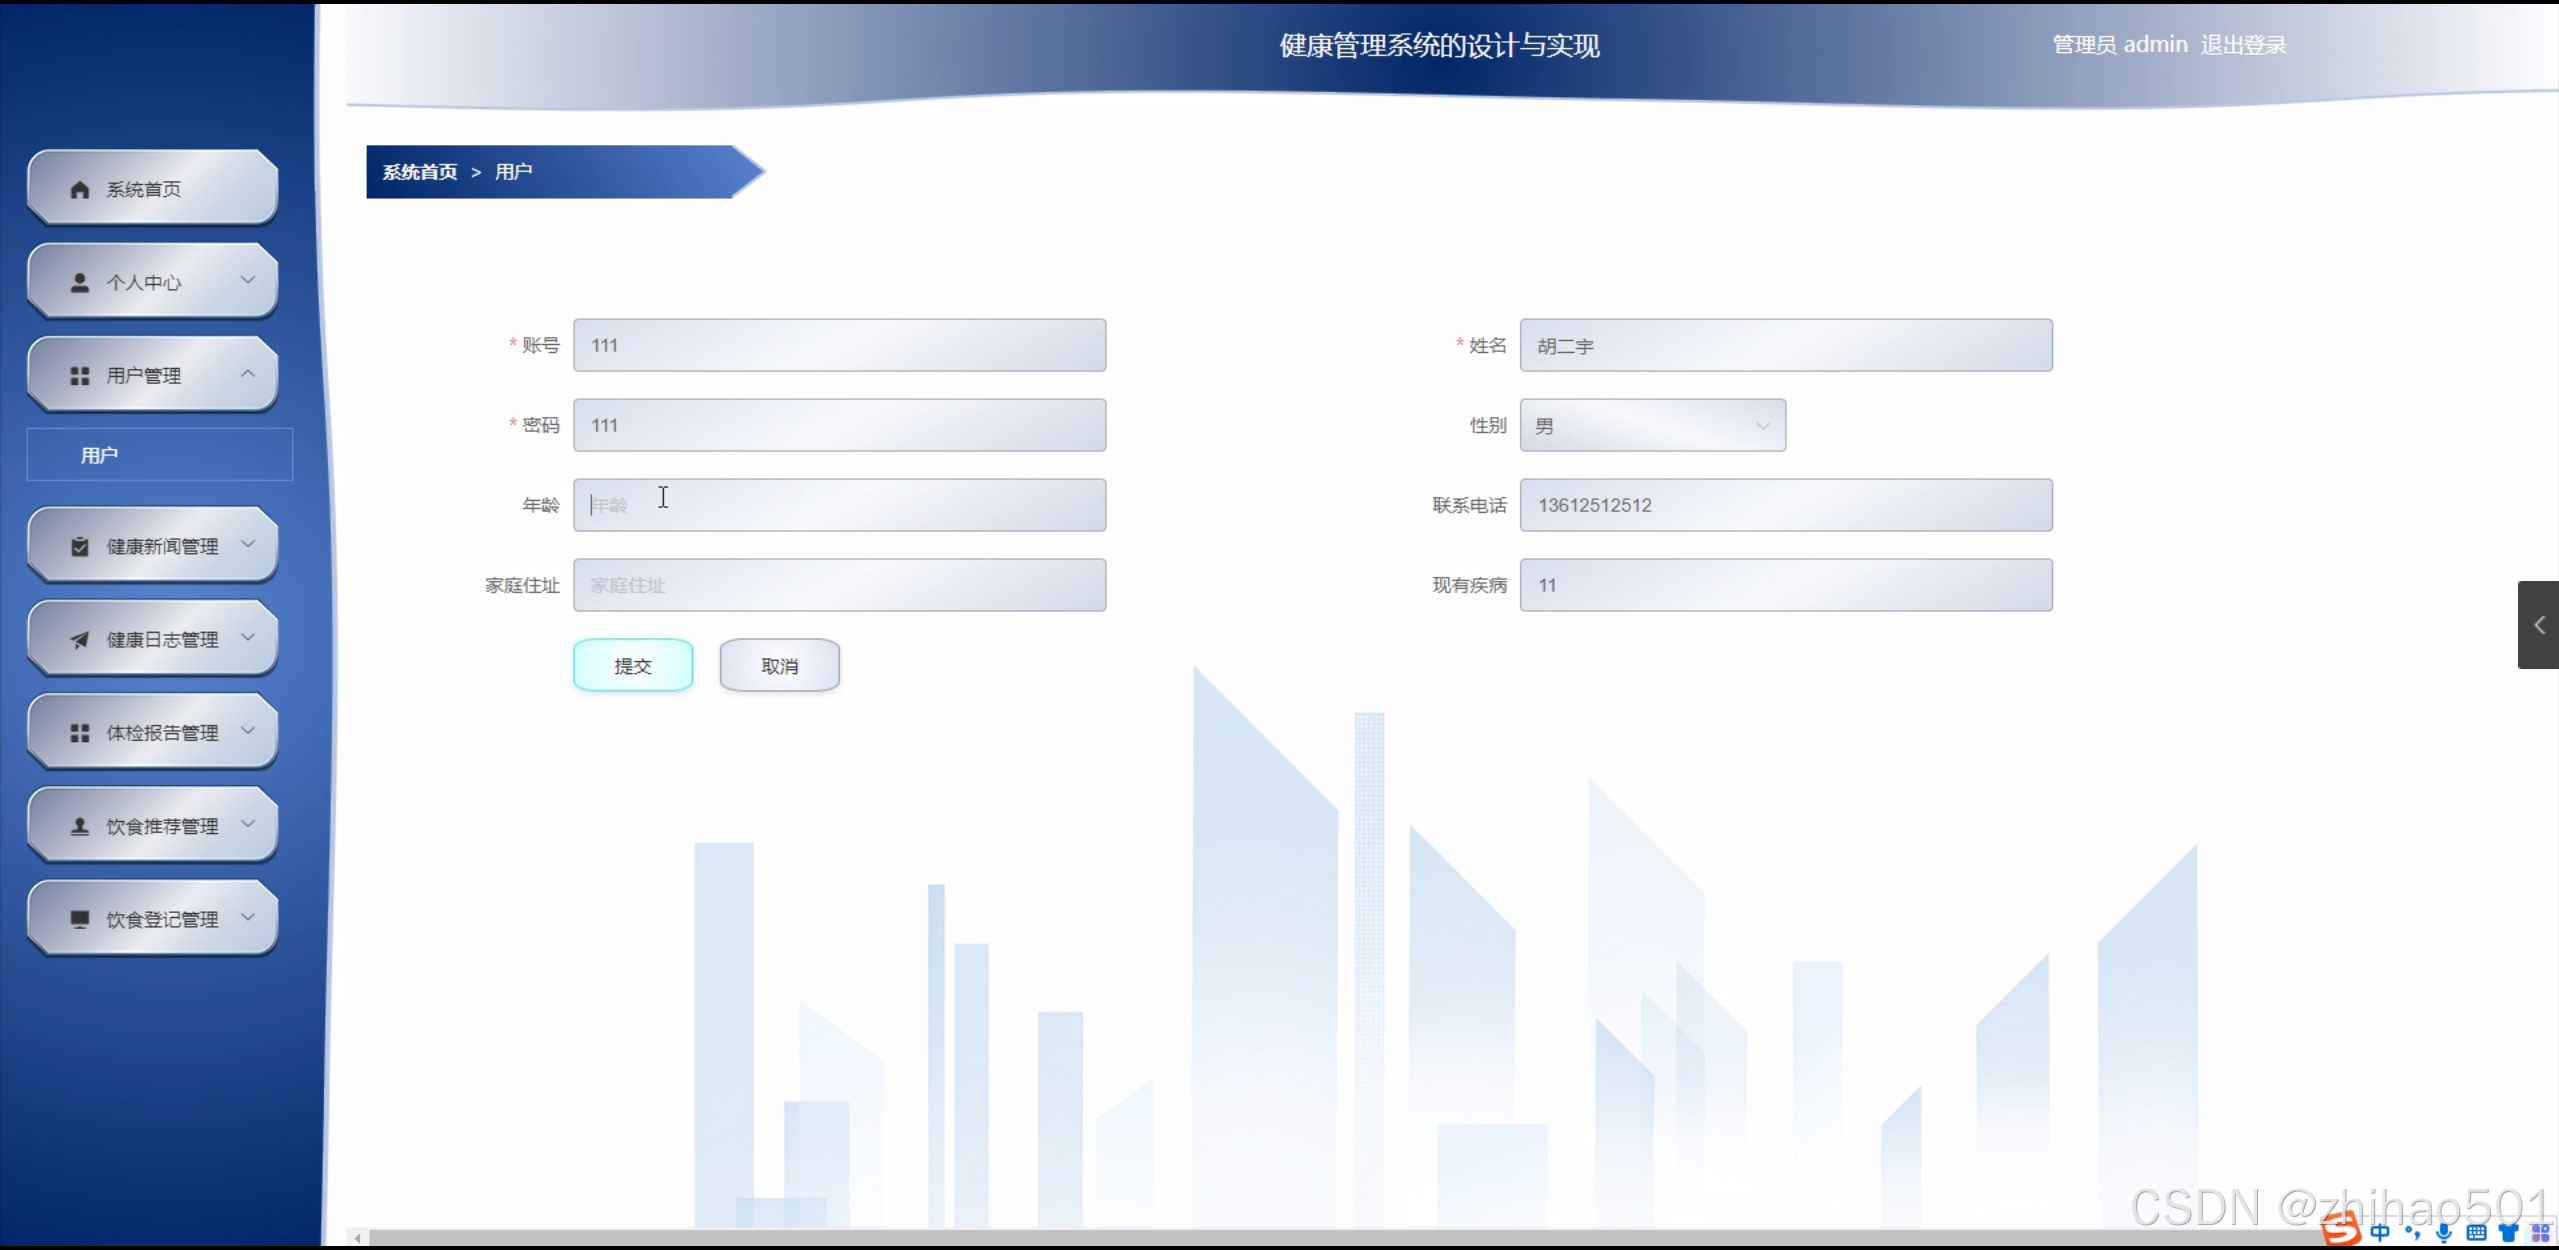Click the user icon beside 饮食推荐管理
Image resolution: width=2559 pixels, height=1250 pixels.
(x=80, y=826)
